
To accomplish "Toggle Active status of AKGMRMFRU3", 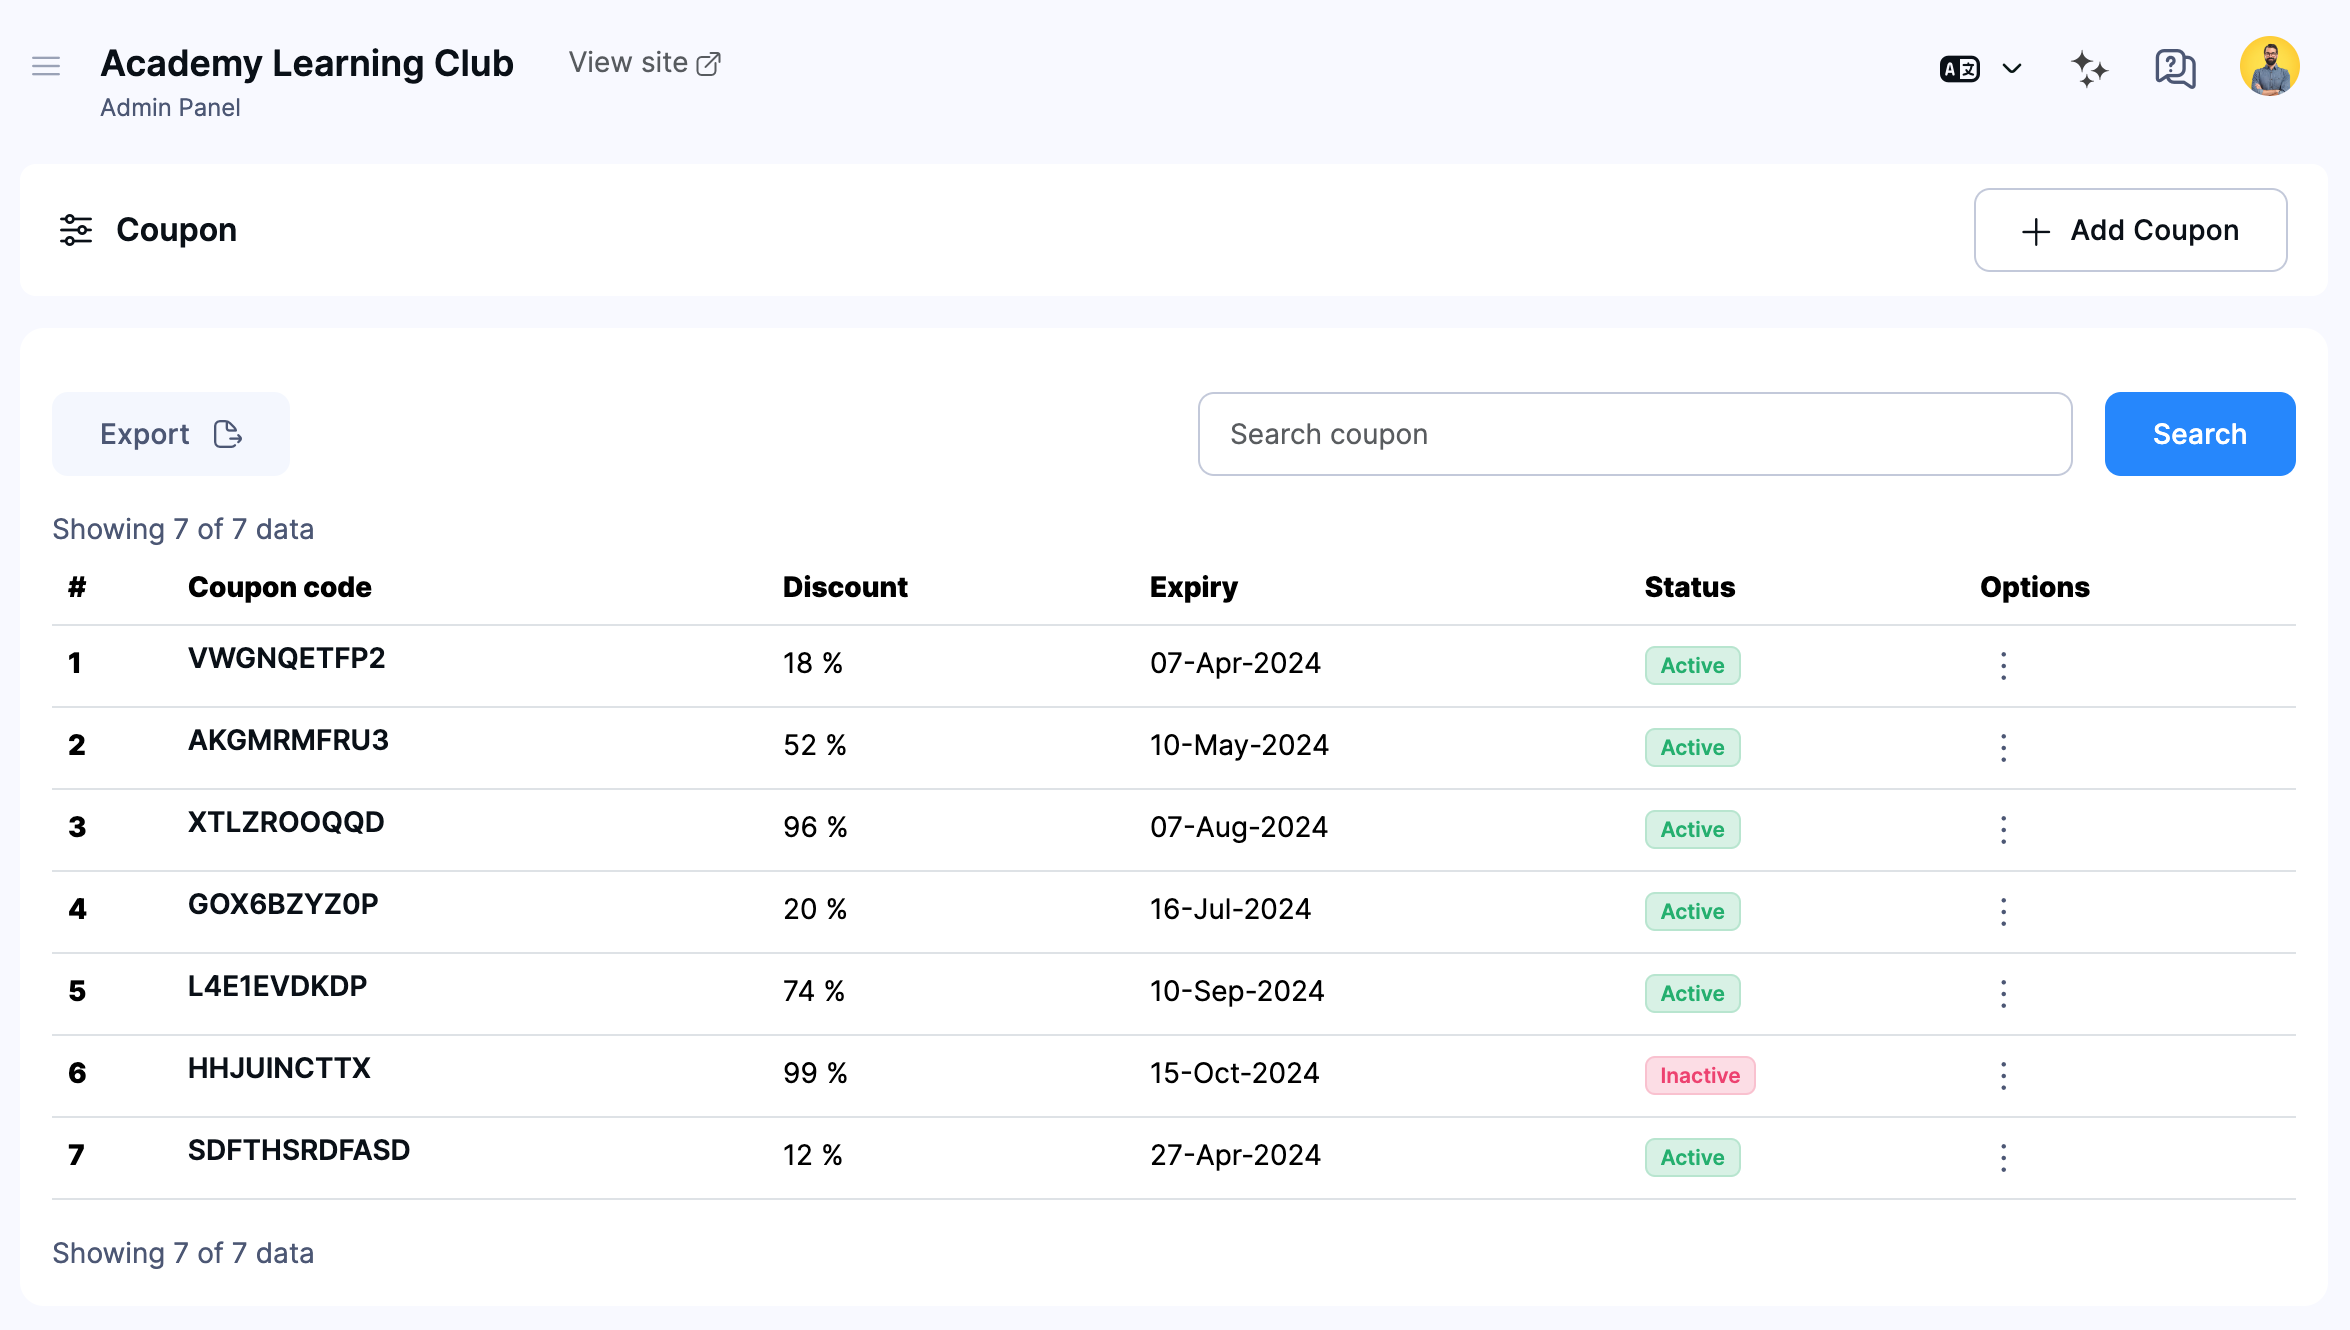I will 1692,747.
